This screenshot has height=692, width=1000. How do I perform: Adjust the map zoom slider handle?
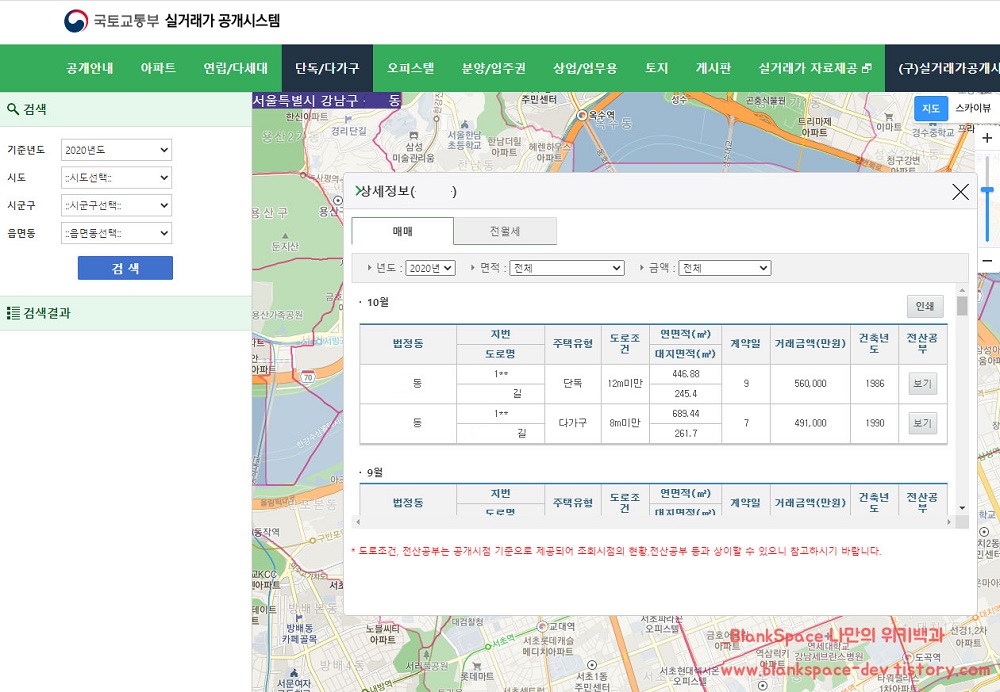pyautogui.click(x=987, y=190)
